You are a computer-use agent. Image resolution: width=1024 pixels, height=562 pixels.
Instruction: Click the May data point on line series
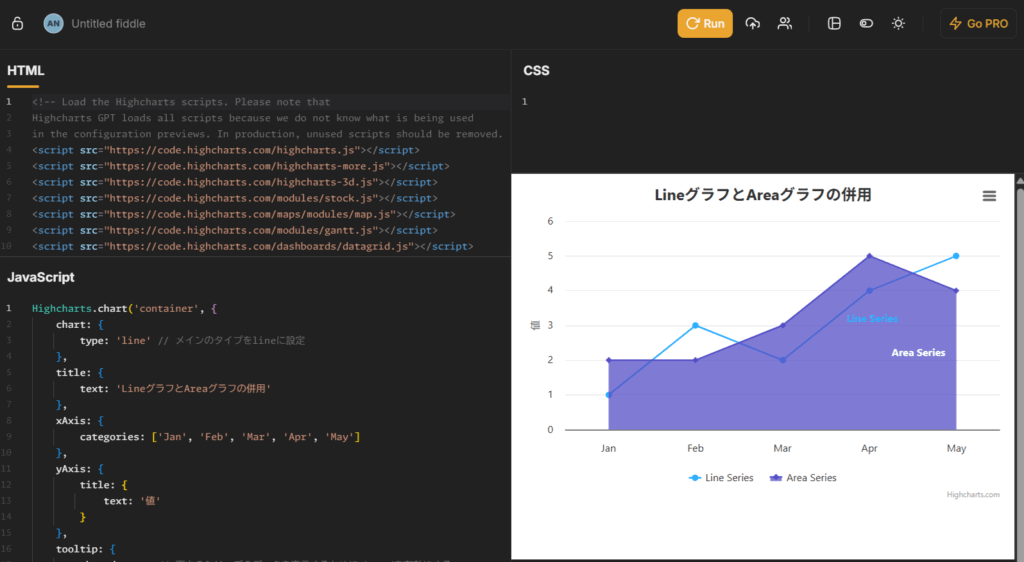coord(956,256)
